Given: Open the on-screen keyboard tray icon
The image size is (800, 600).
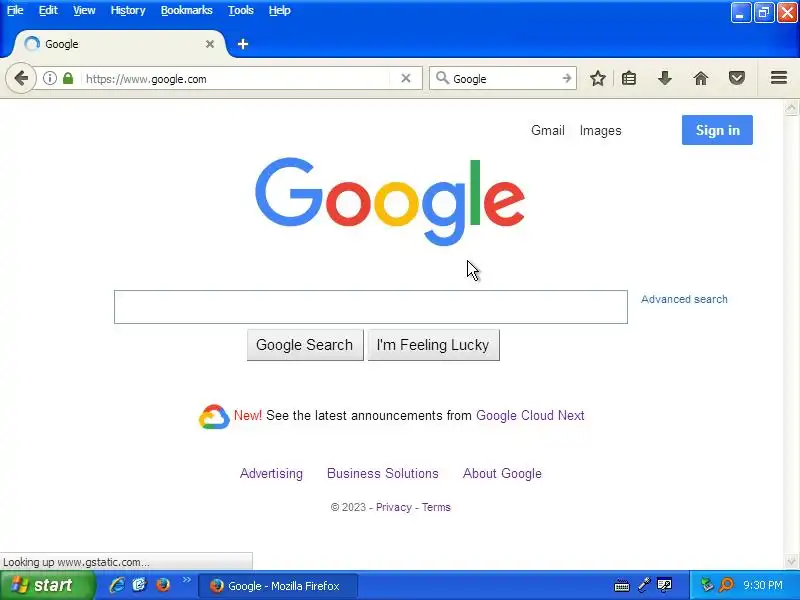Looking at the screenshot, I should pos(621,585).
